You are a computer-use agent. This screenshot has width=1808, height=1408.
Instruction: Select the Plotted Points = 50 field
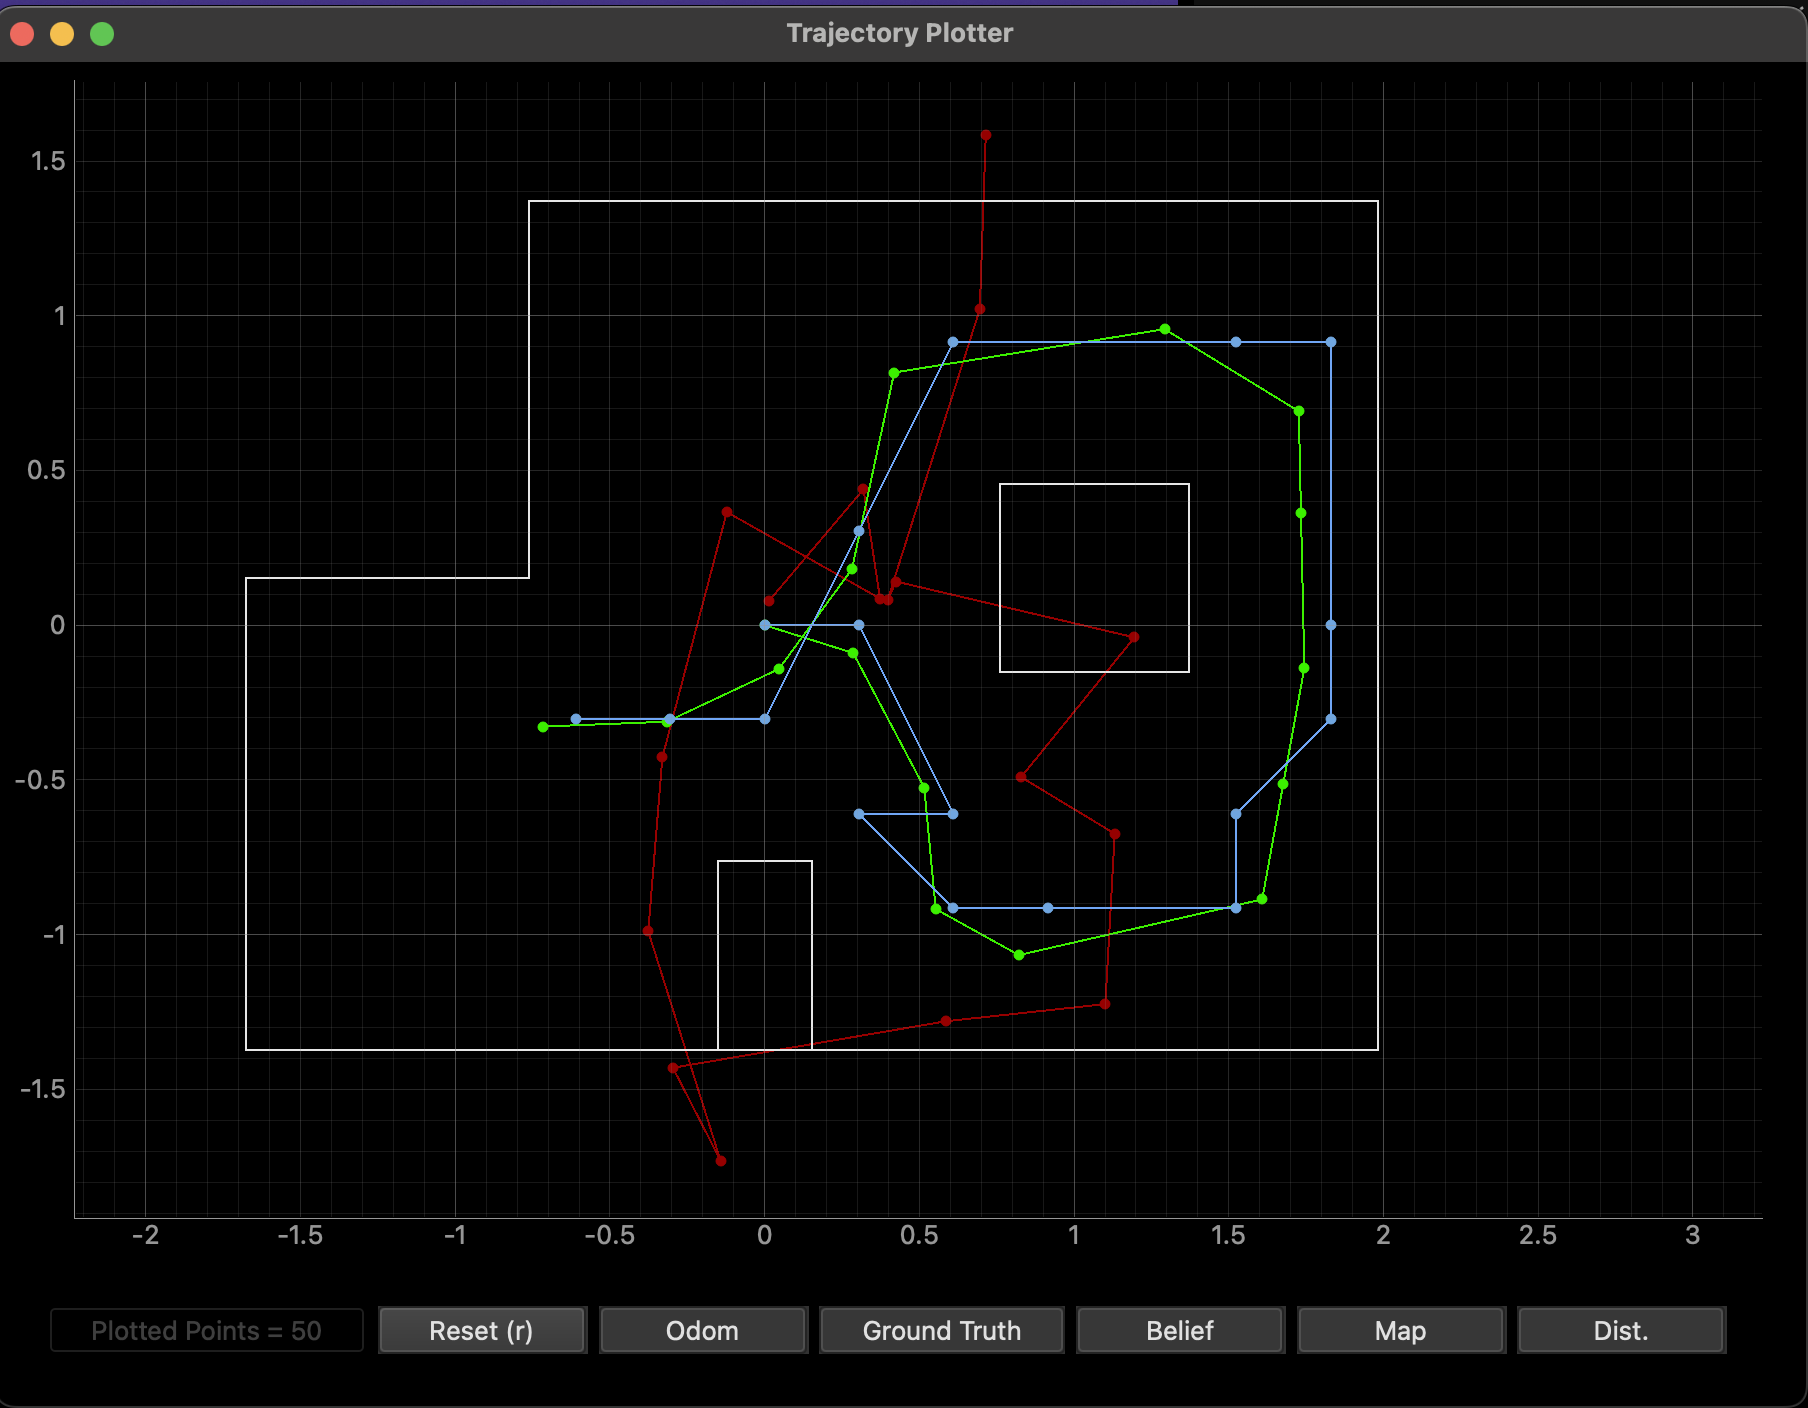point(207,1330)
